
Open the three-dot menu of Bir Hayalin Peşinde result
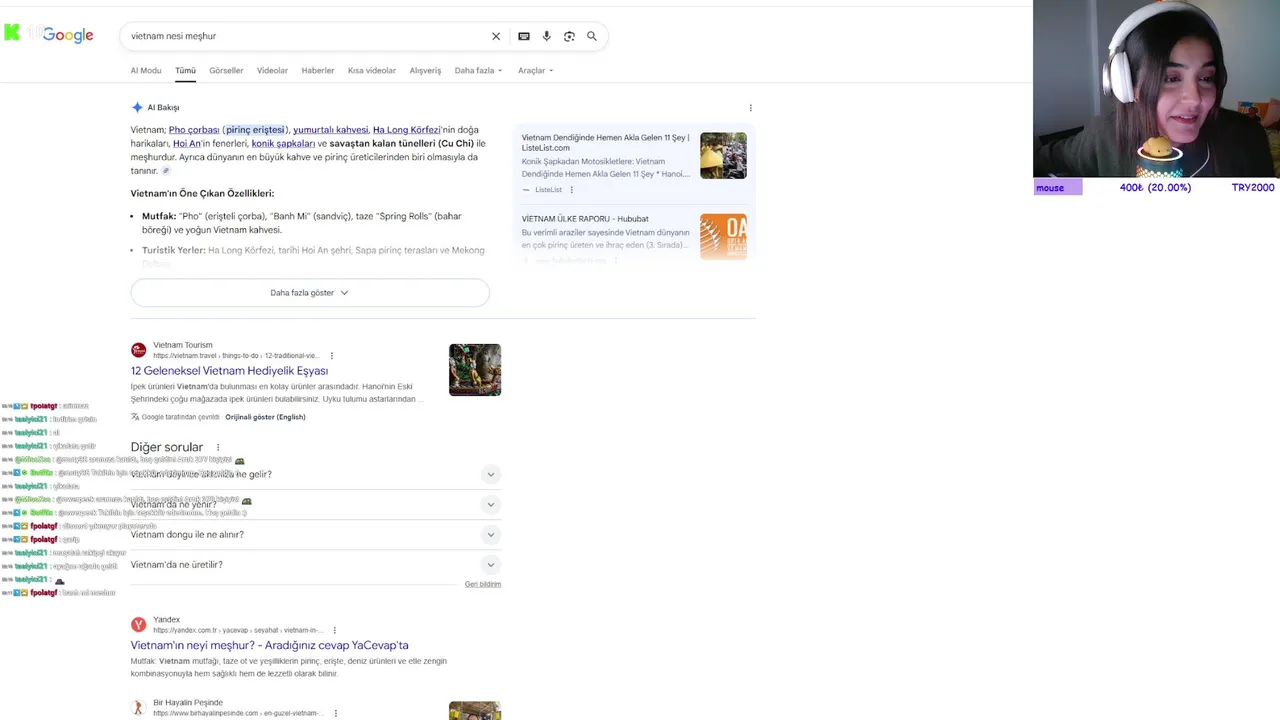coord(336,713)
